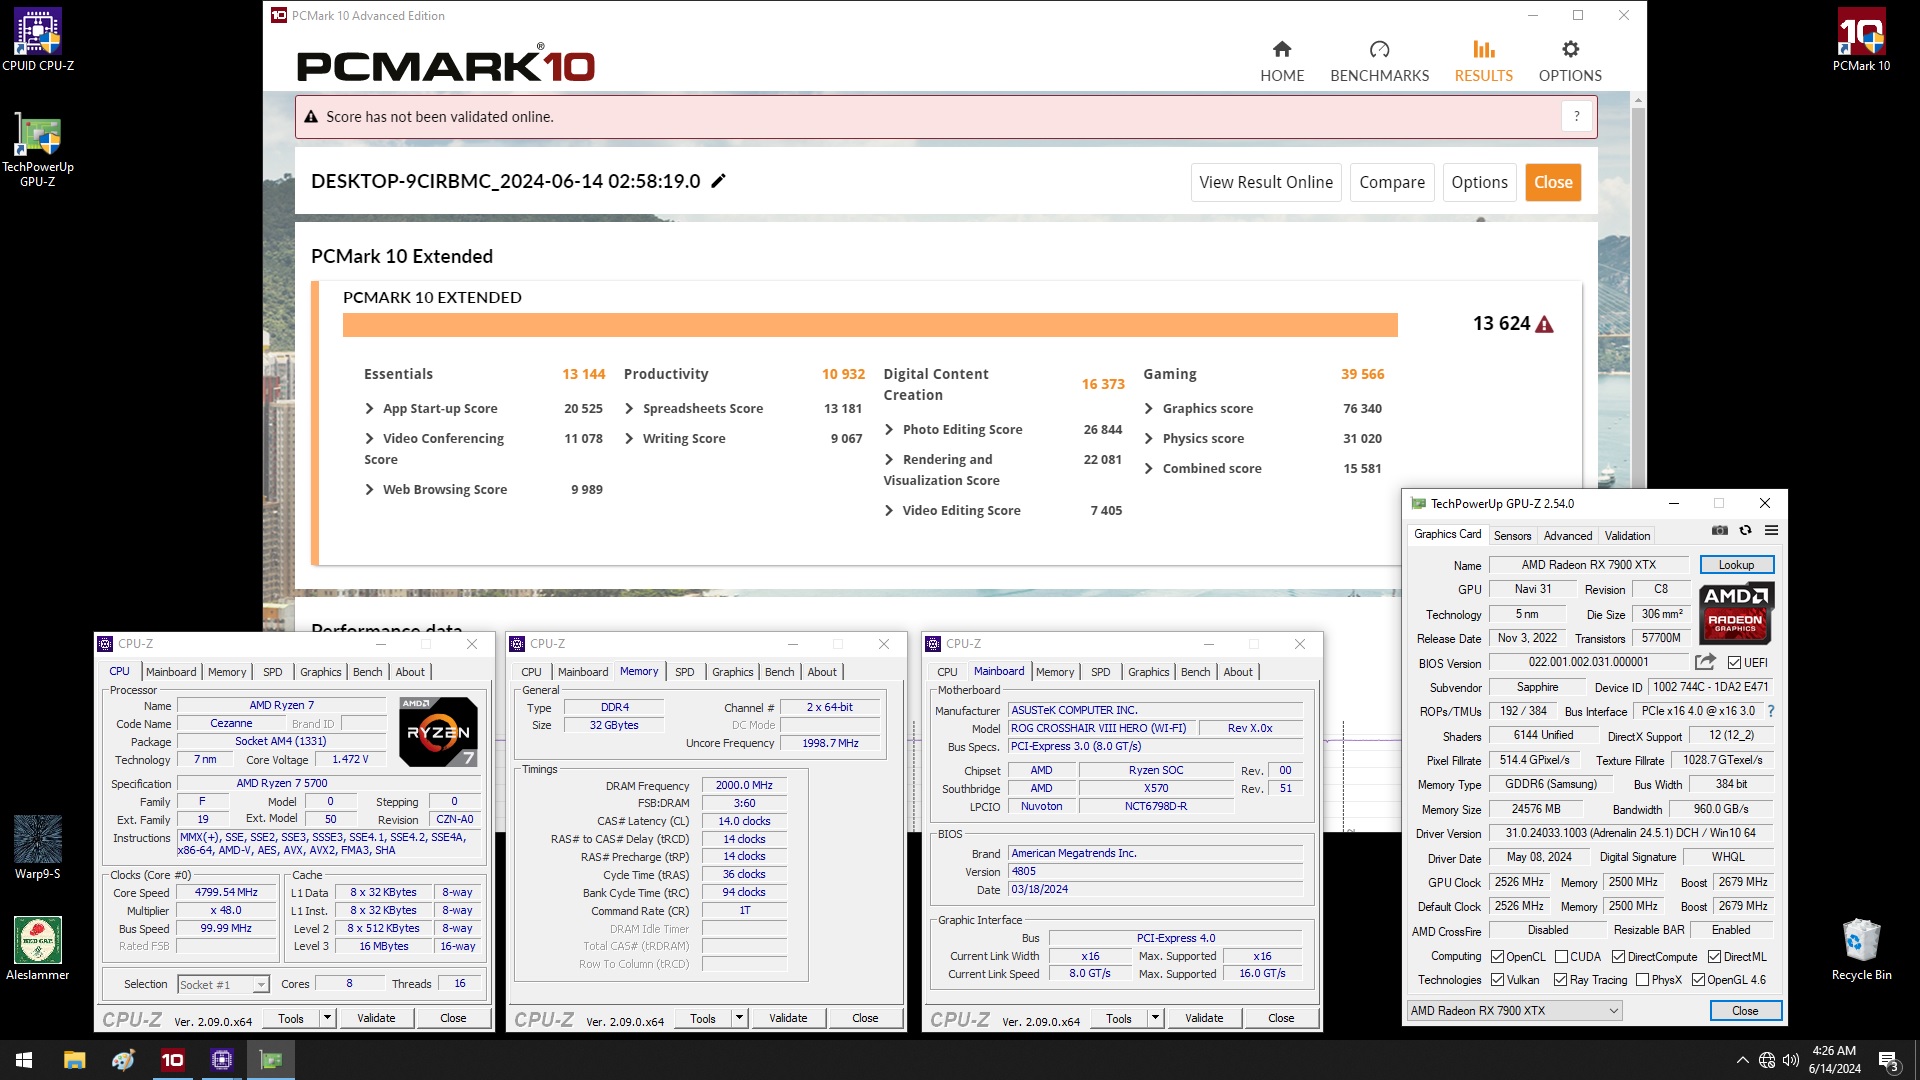Go to the PCMark HOME page

pyautogui.click(x=1282, y=61)
